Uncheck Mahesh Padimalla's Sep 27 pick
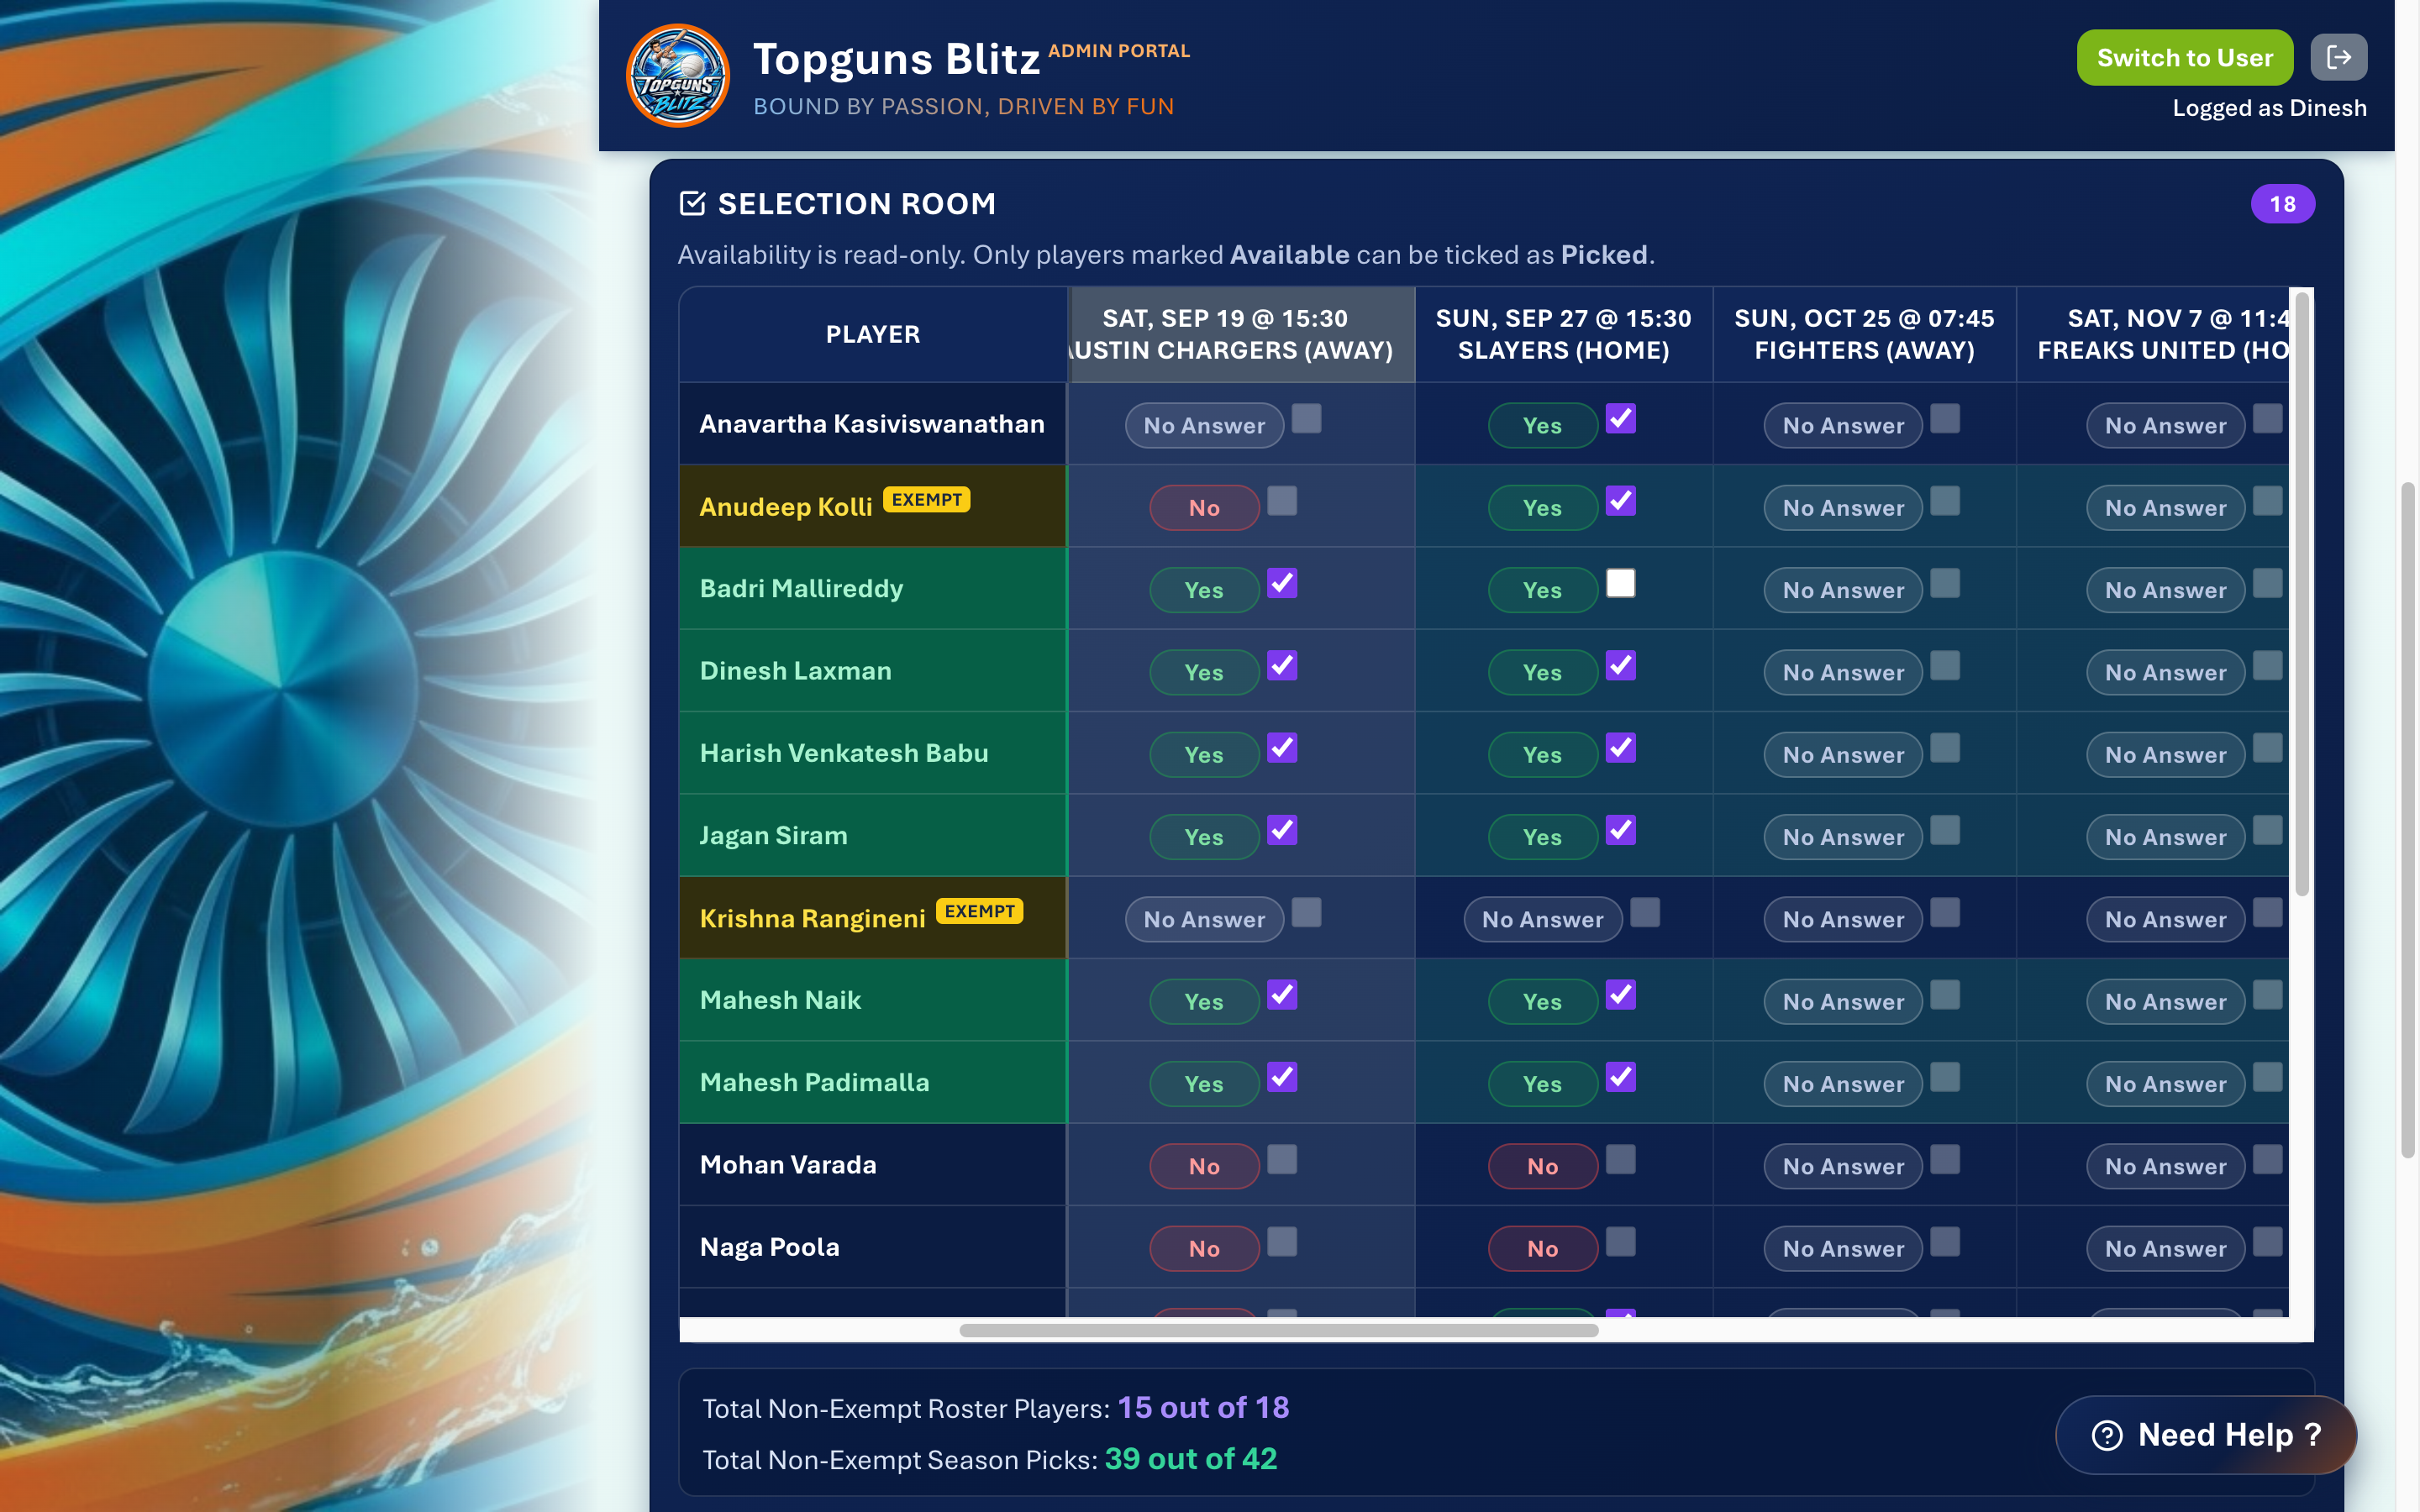Image resolution: width=2420 pixels, height=1512 pixels. [1620, 1077]
